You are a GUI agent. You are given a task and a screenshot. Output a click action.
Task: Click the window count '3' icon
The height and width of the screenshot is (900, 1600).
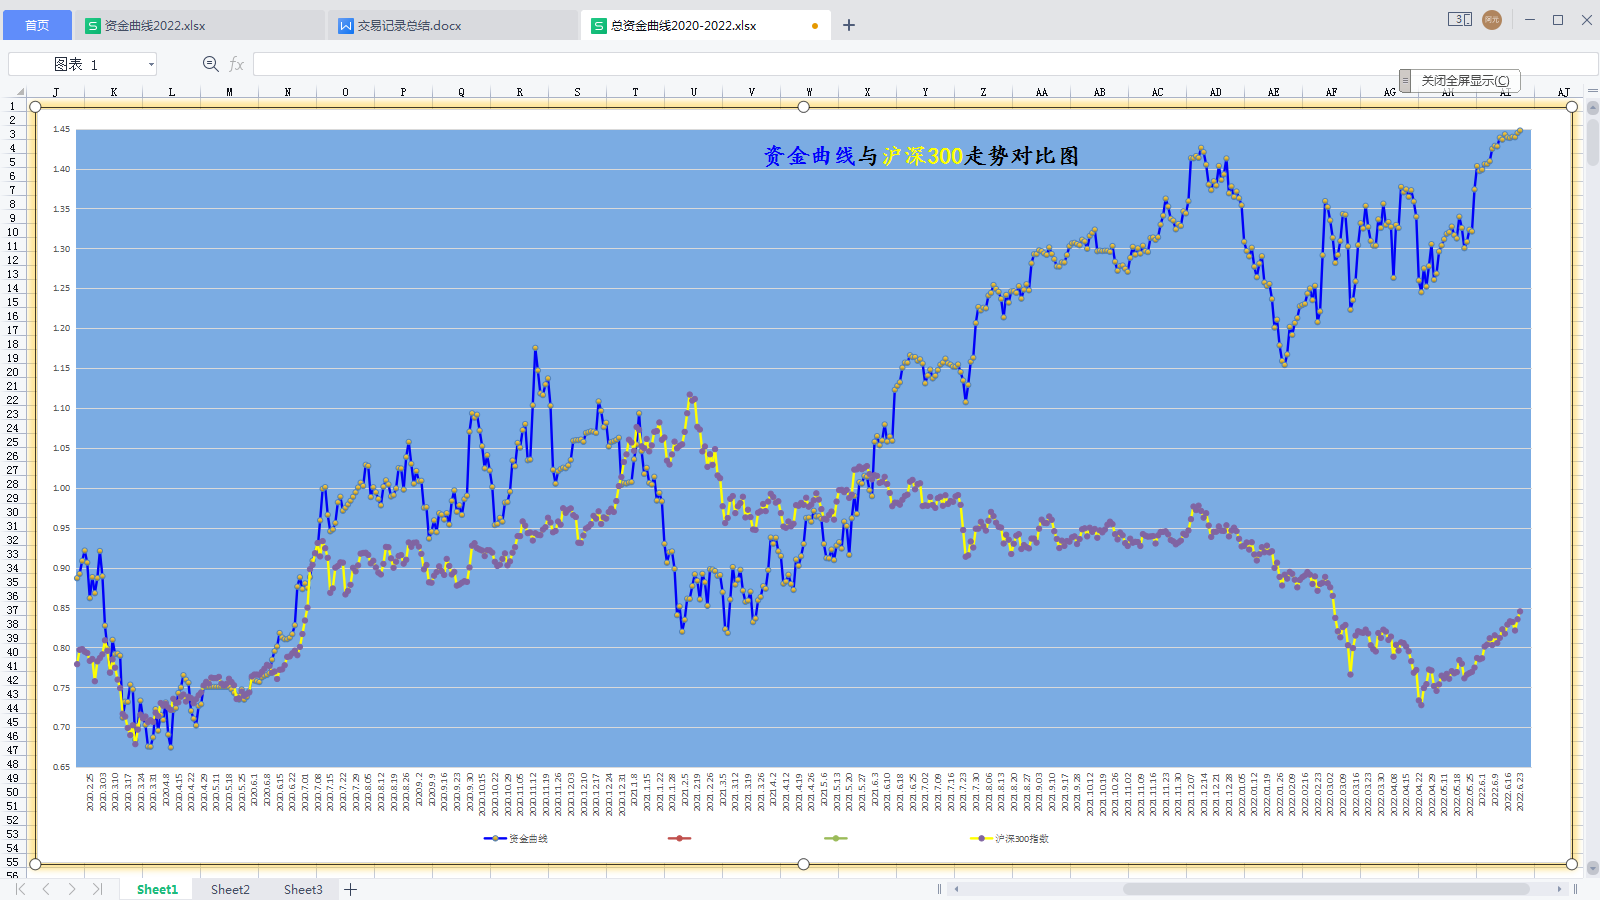(x=1459, y=20)
